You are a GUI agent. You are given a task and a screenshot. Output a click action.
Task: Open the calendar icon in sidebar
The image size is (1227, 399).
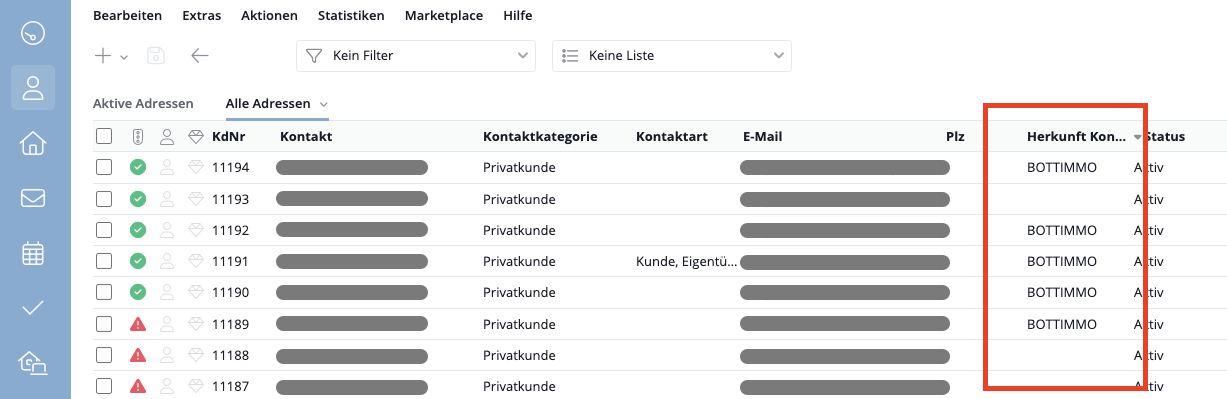click(33, 254)
